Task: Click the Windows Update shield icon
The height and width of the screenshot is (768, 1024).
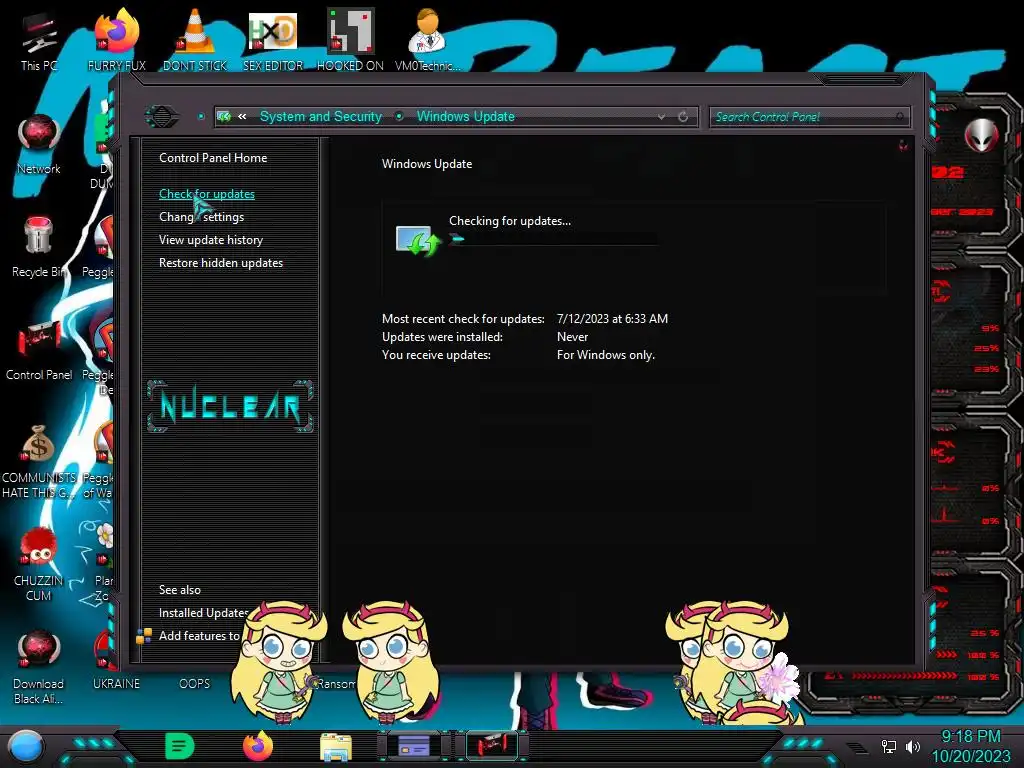Action: pos(418,240)
